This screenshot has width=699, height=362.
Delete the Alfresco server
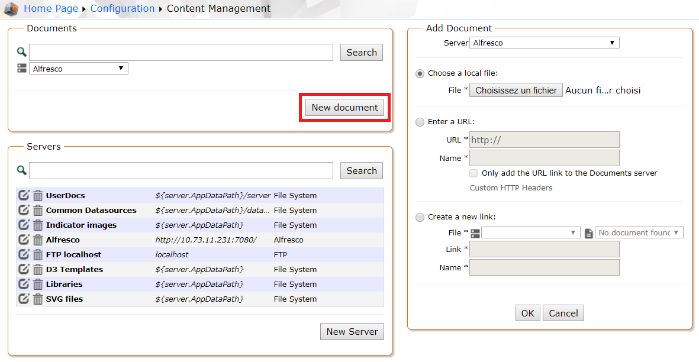click(38, 239)
